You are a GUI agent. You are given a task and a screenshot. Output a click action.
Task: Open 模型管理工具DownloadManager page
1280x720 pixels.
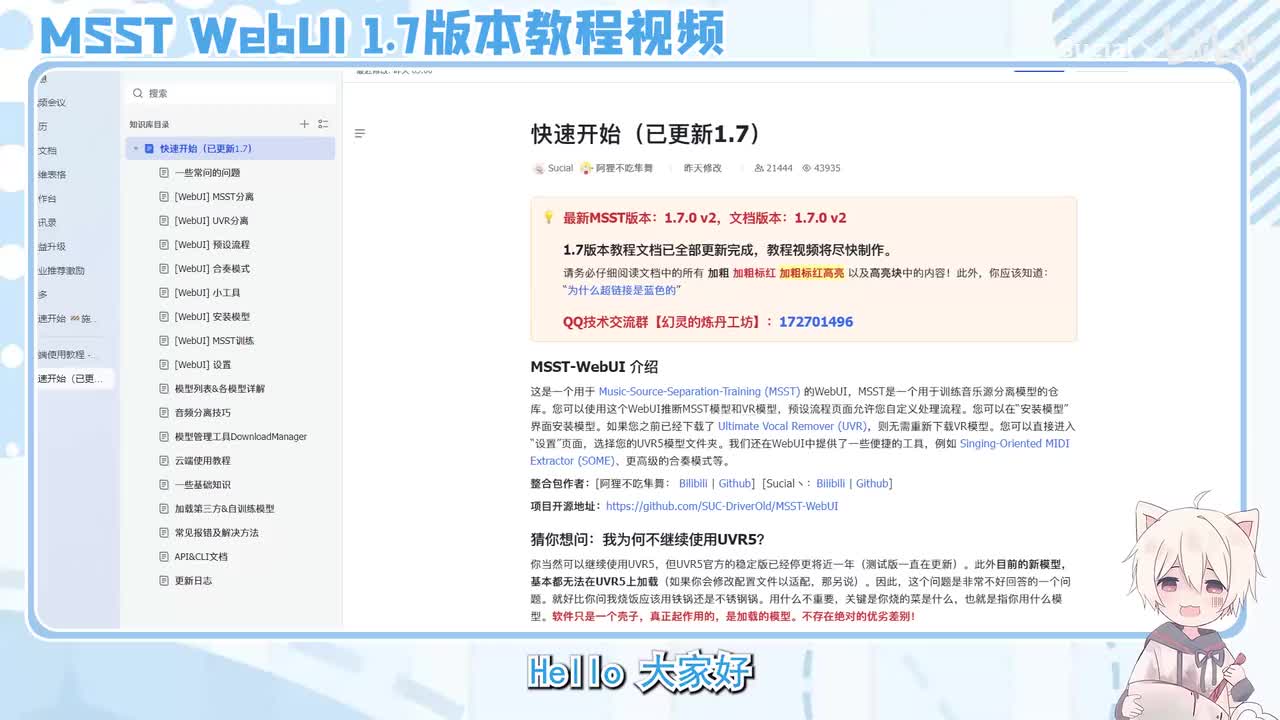pyautogui.click(x=241, y=437)
